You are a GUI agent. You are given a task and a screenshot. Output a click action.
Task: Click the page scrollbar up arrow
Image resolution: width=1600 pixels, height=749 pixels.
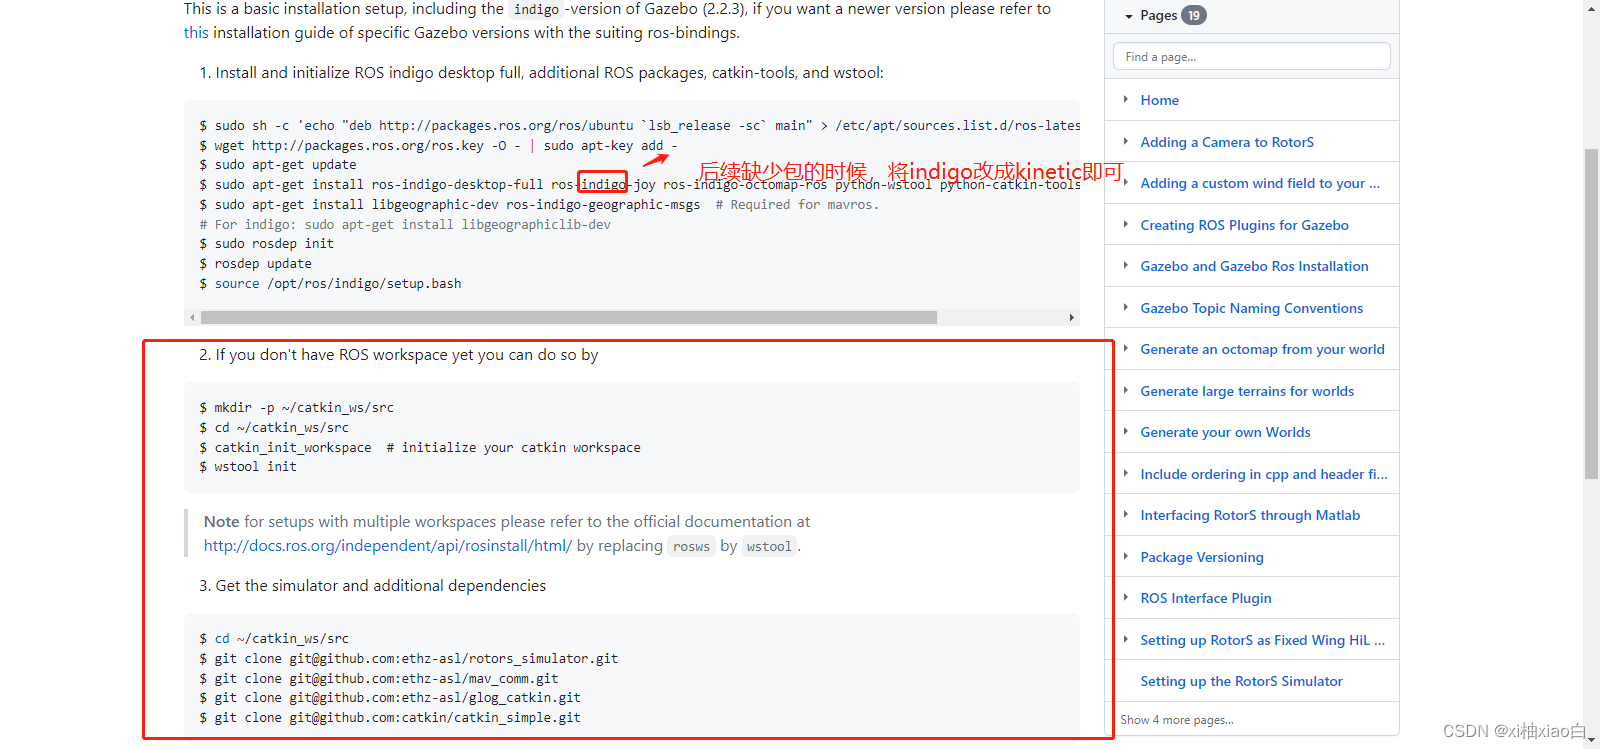1591,8
